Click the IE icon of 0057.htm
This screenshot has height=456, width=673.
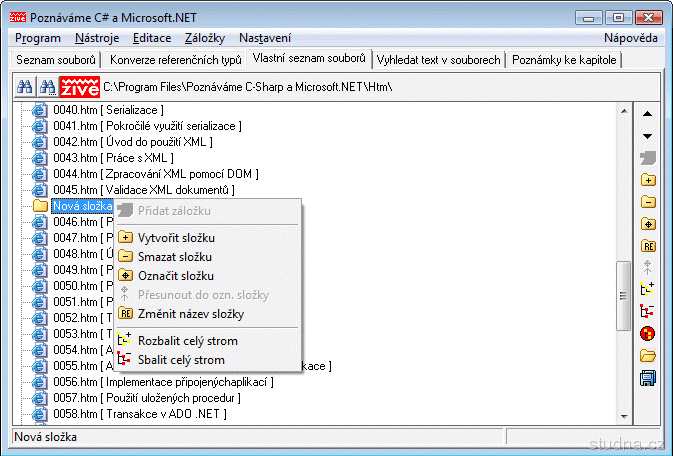(x=39, y=398)
